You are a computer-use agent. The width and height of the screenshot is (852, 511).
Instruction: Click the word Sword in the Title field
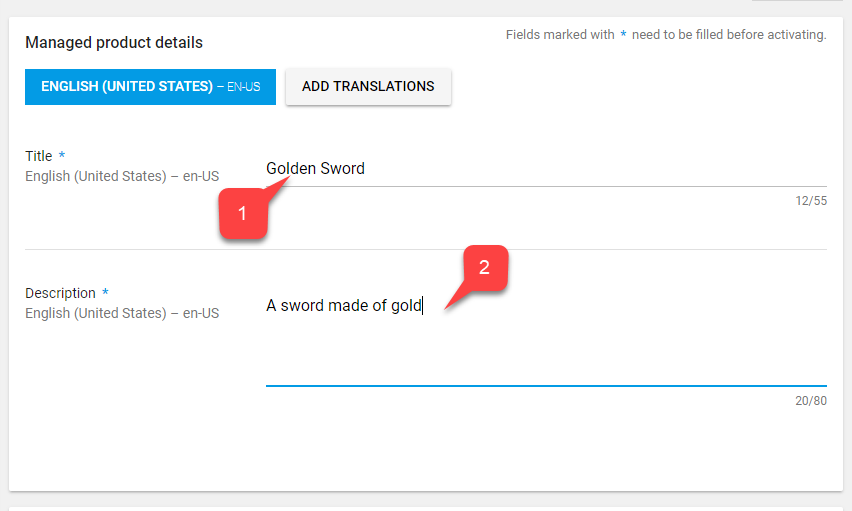click(342, 169)
